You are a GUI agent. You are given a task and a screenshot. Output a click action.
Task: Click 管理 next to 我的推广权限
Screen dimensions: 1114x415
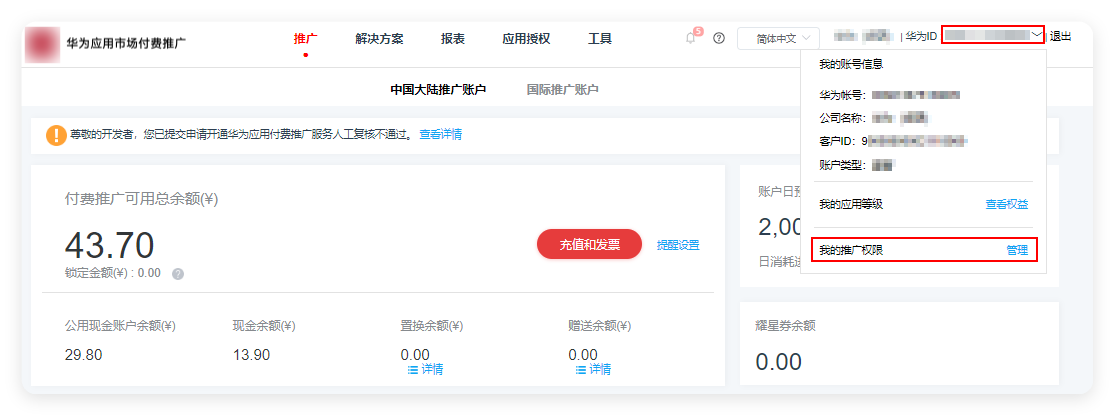click(x=1017, y=250)
